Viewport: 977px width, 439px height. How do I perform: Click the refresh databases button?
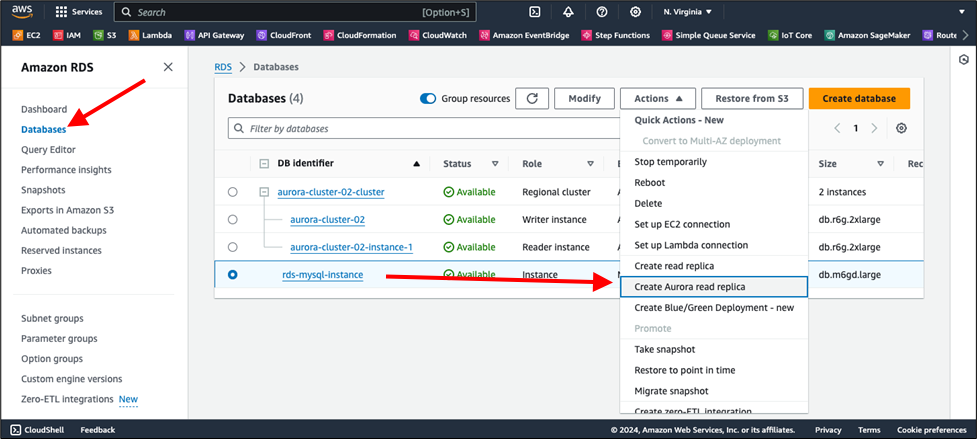coord(532,98)
